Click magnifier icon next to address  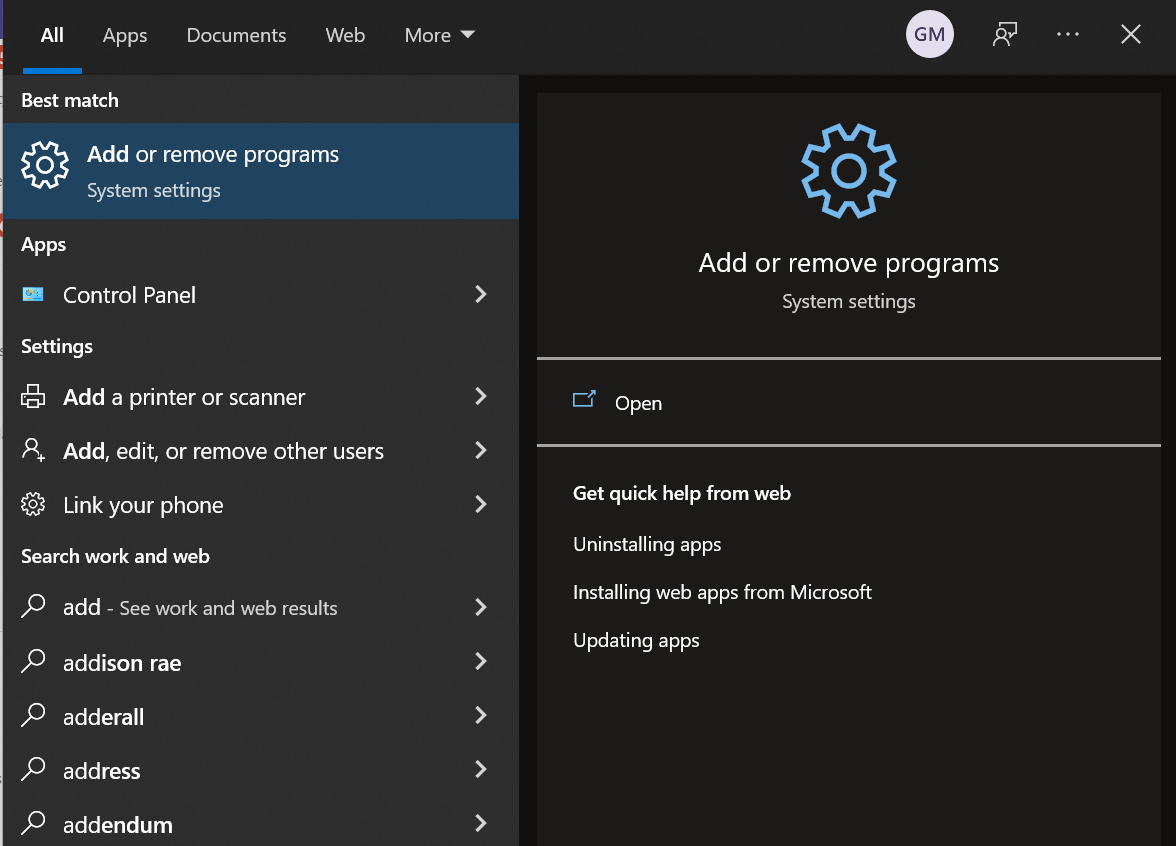coord(33,770)
